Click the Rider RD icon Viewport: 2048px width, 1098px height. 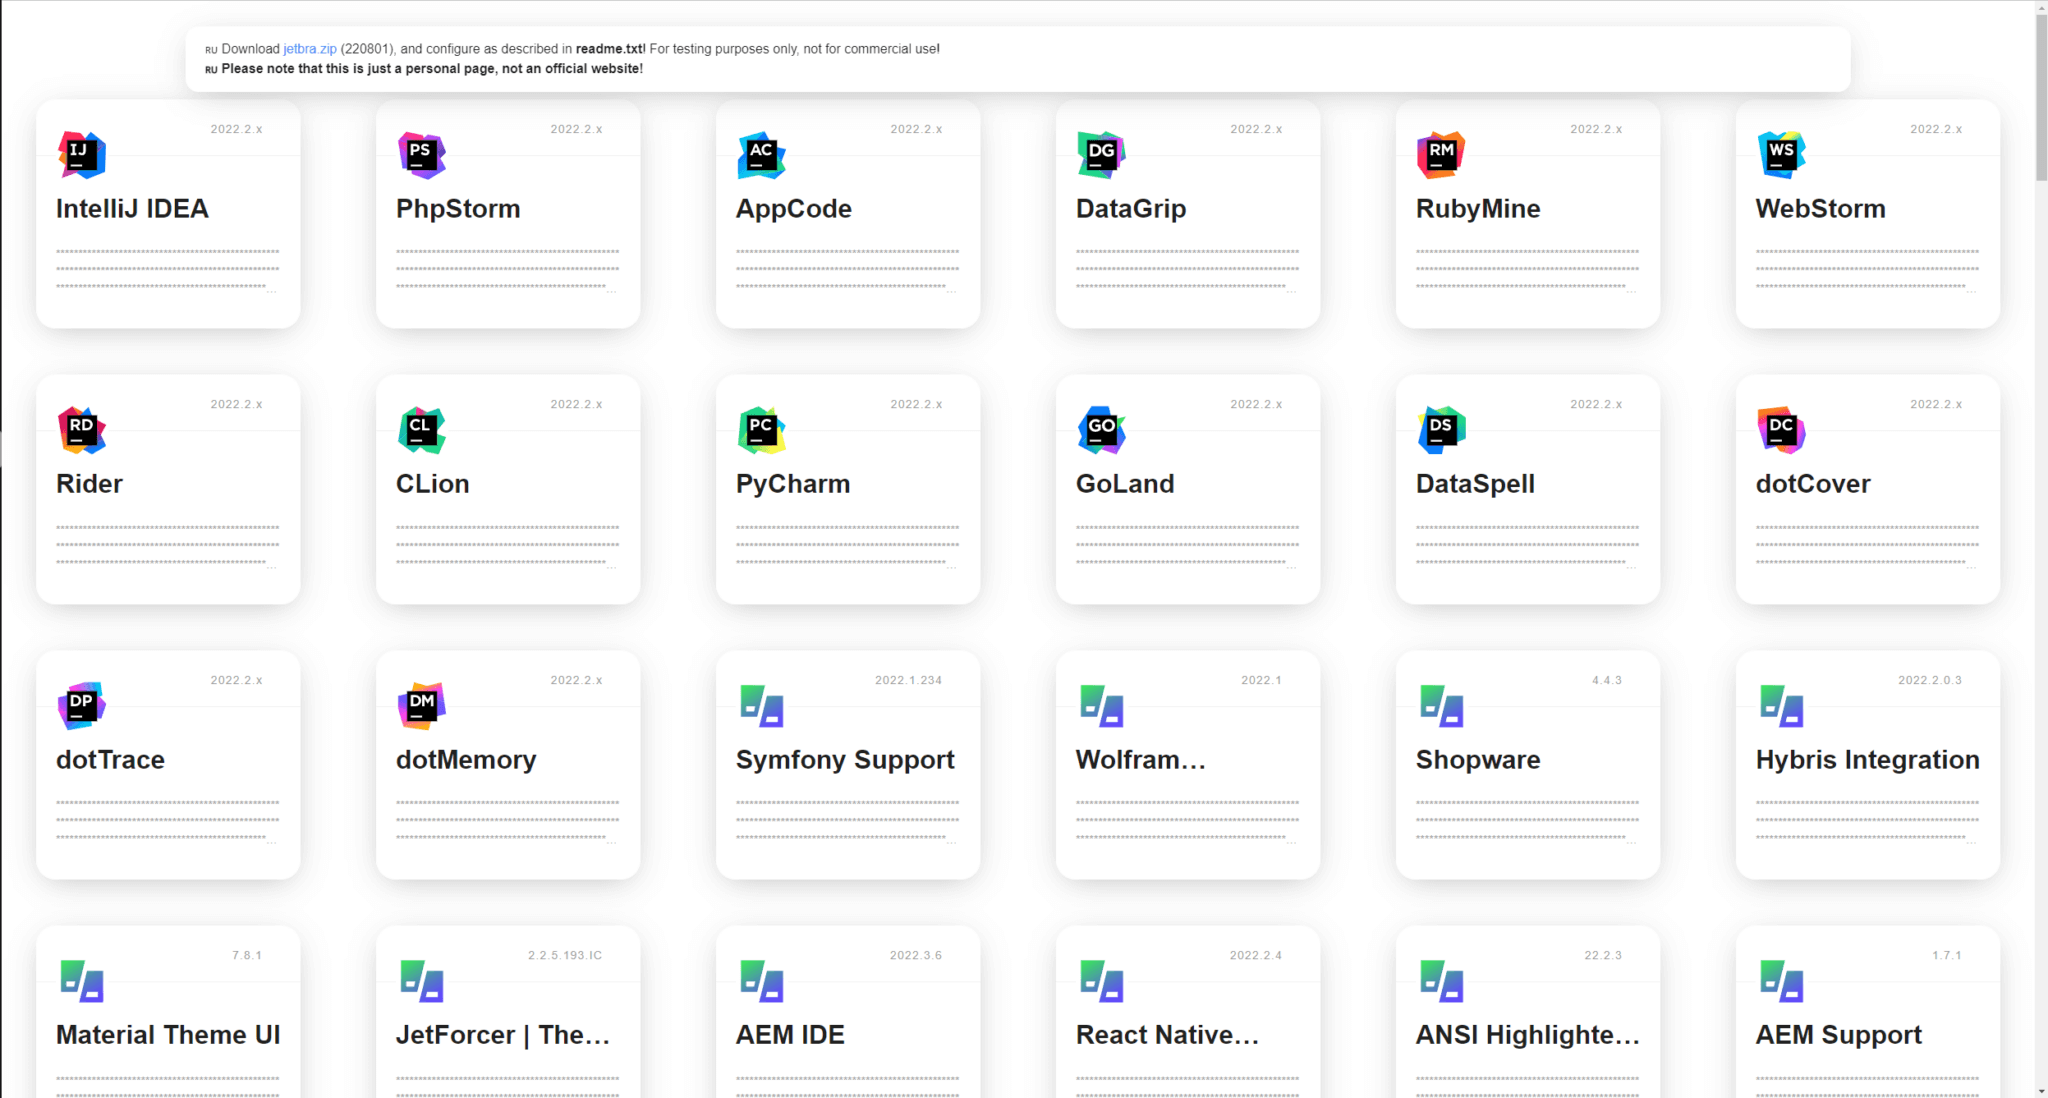pyautogui.click(x=82, y=430)
